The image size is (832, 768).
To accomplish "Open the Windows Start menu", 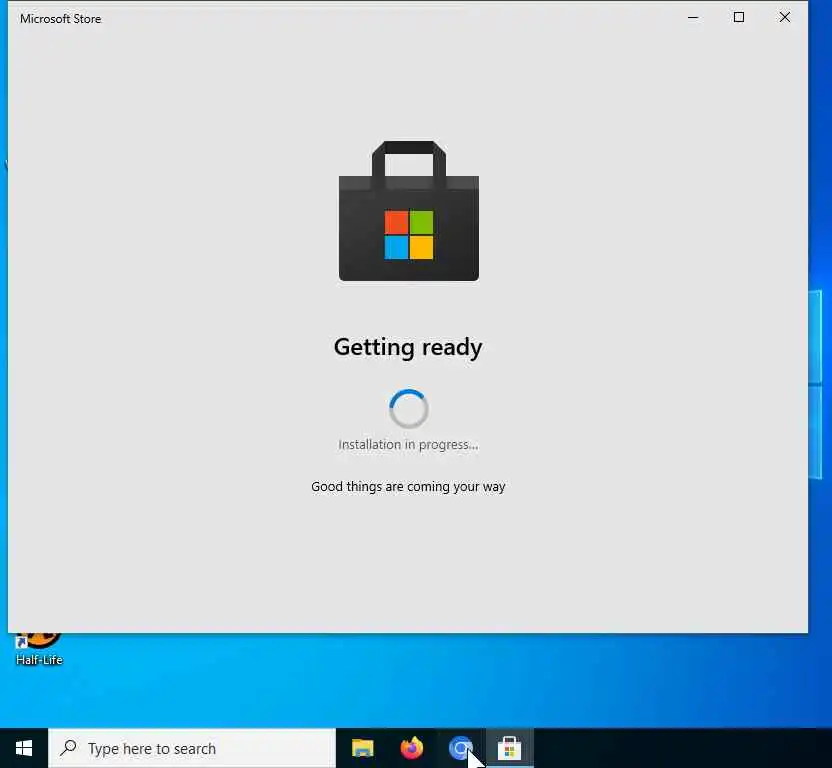I will [24, 748].
